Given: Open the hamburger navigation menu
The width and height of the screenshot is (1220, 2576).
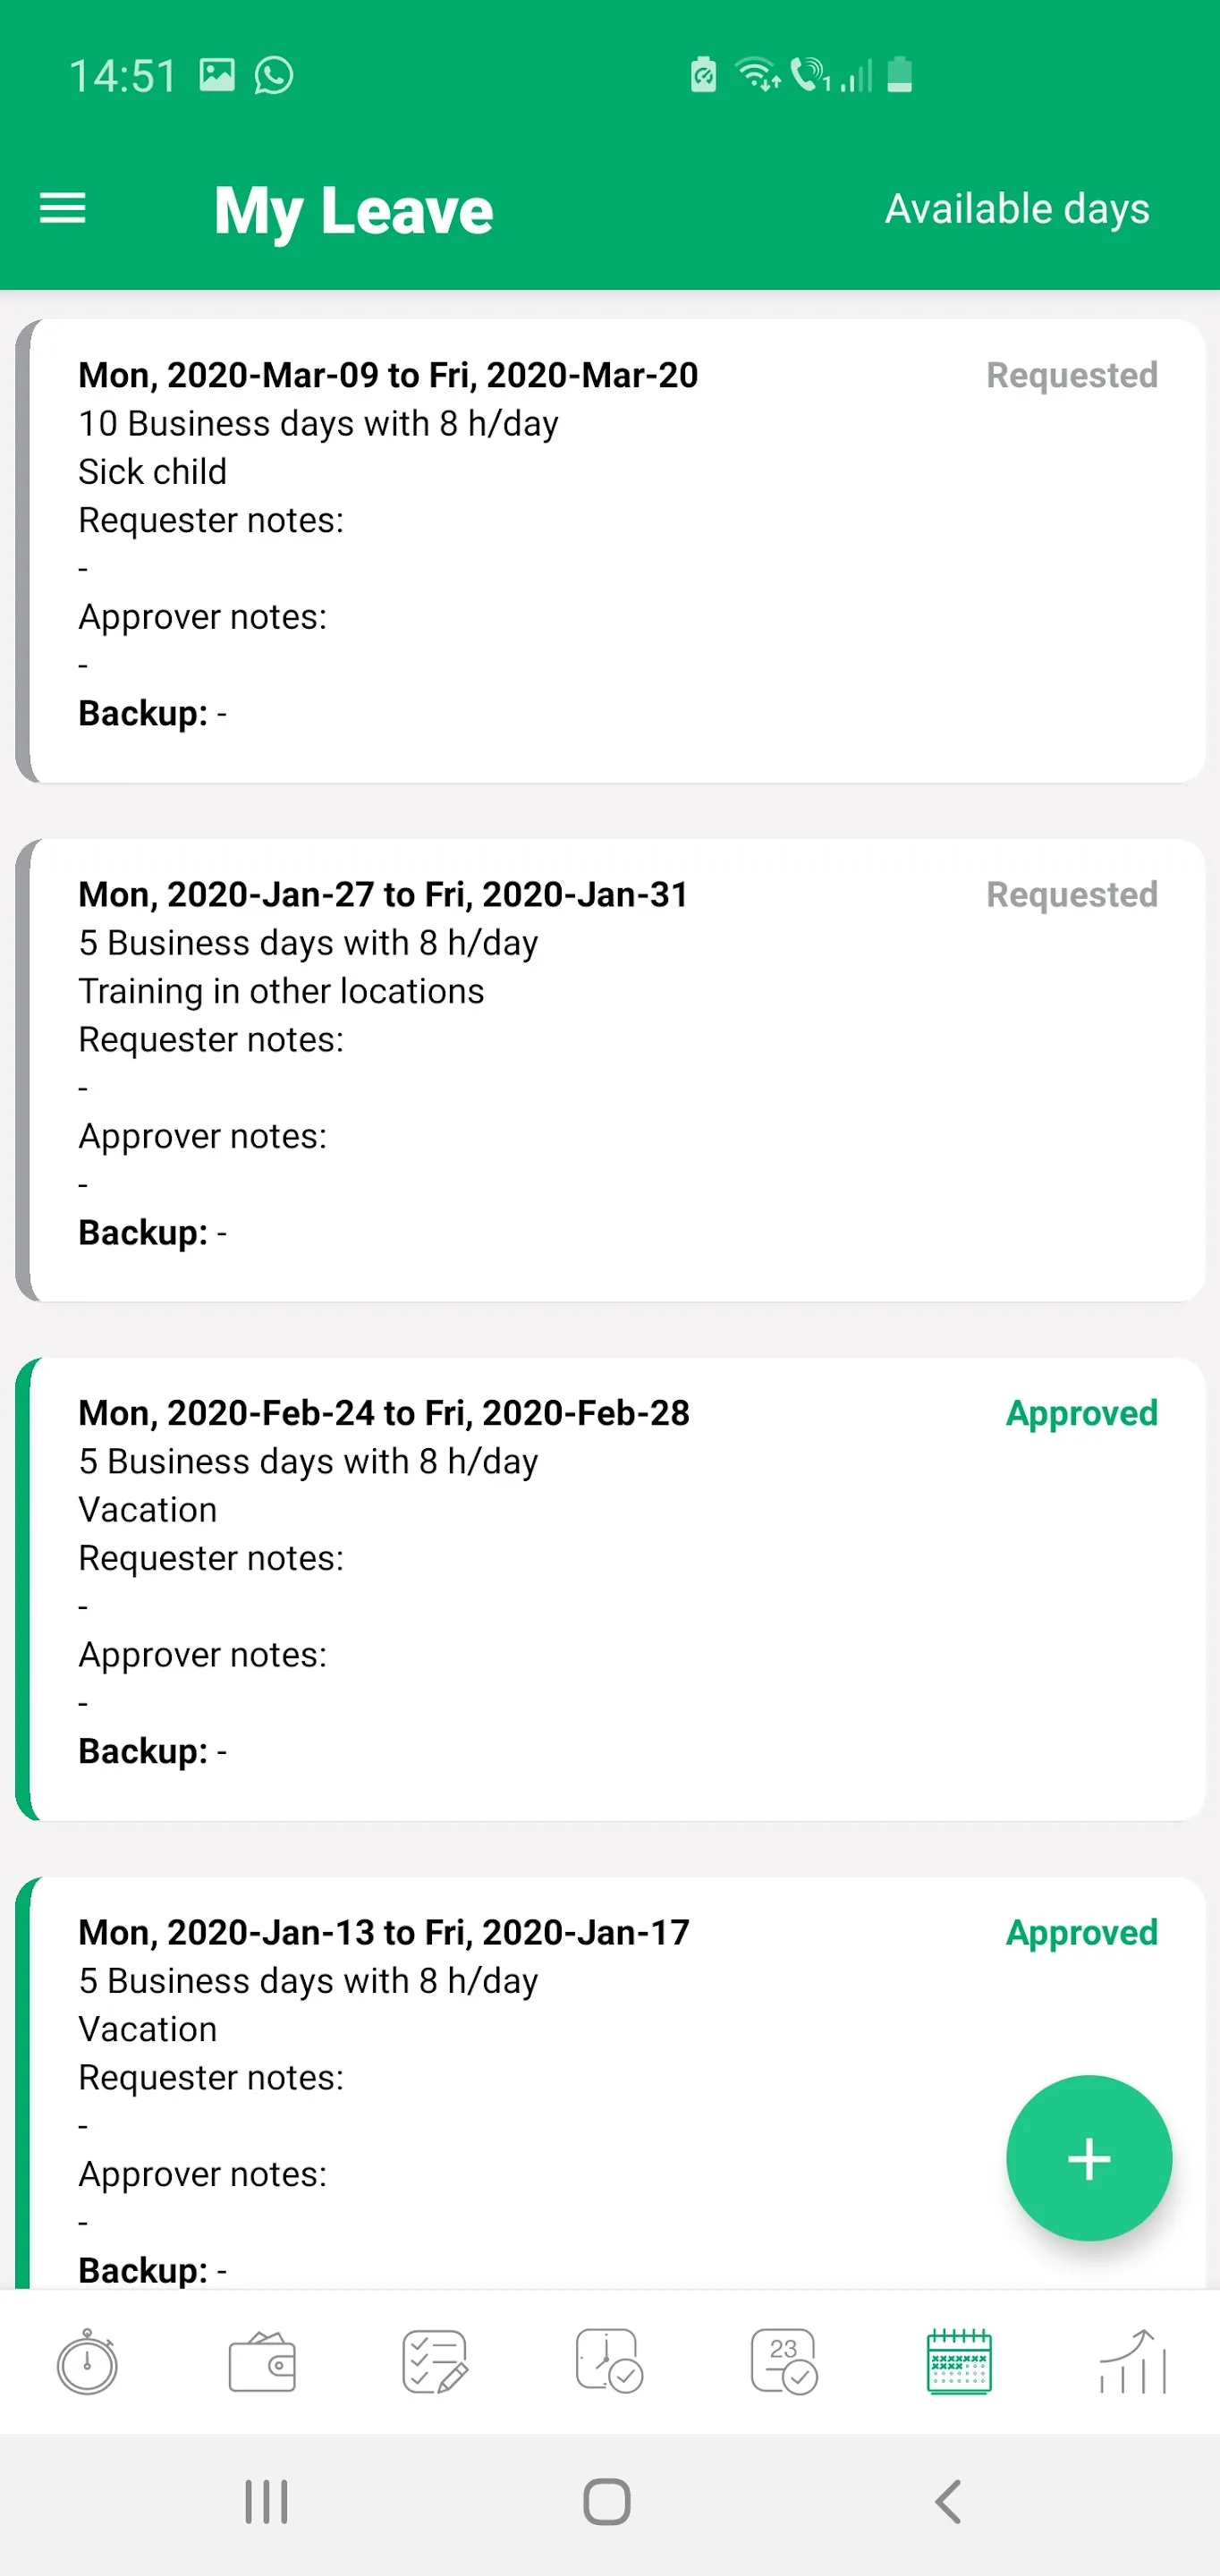Looking at the screenshot, I should tap(62, 209).
